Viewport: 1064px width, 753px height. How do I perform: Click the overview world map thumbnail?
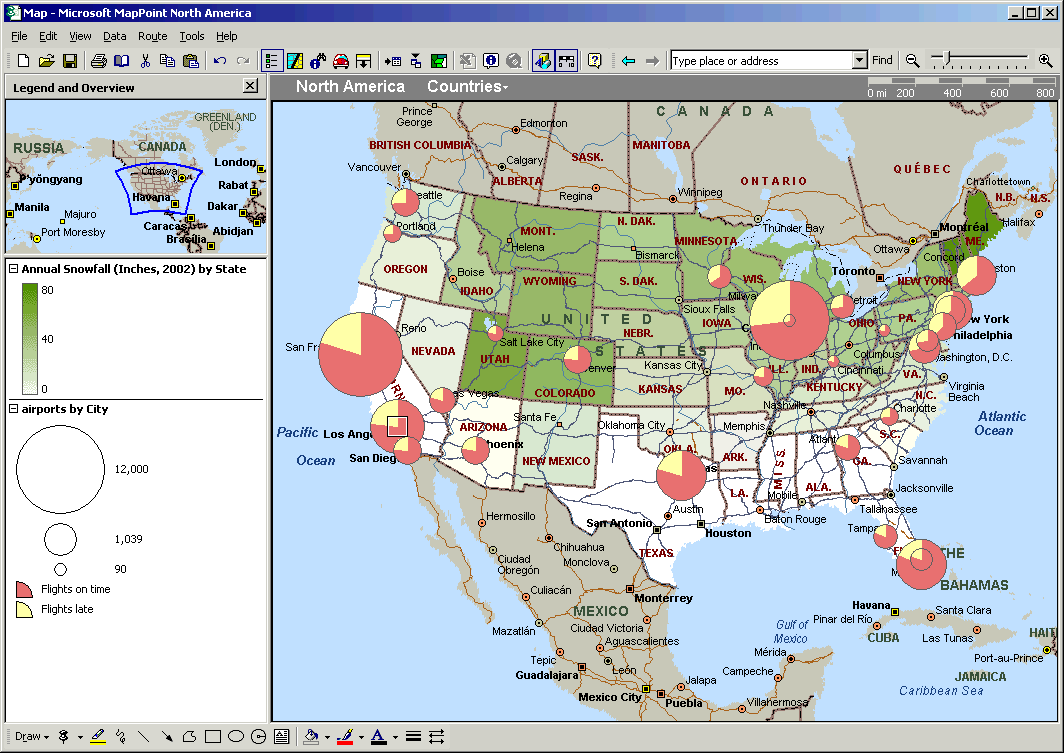click(x=136, y=176)
